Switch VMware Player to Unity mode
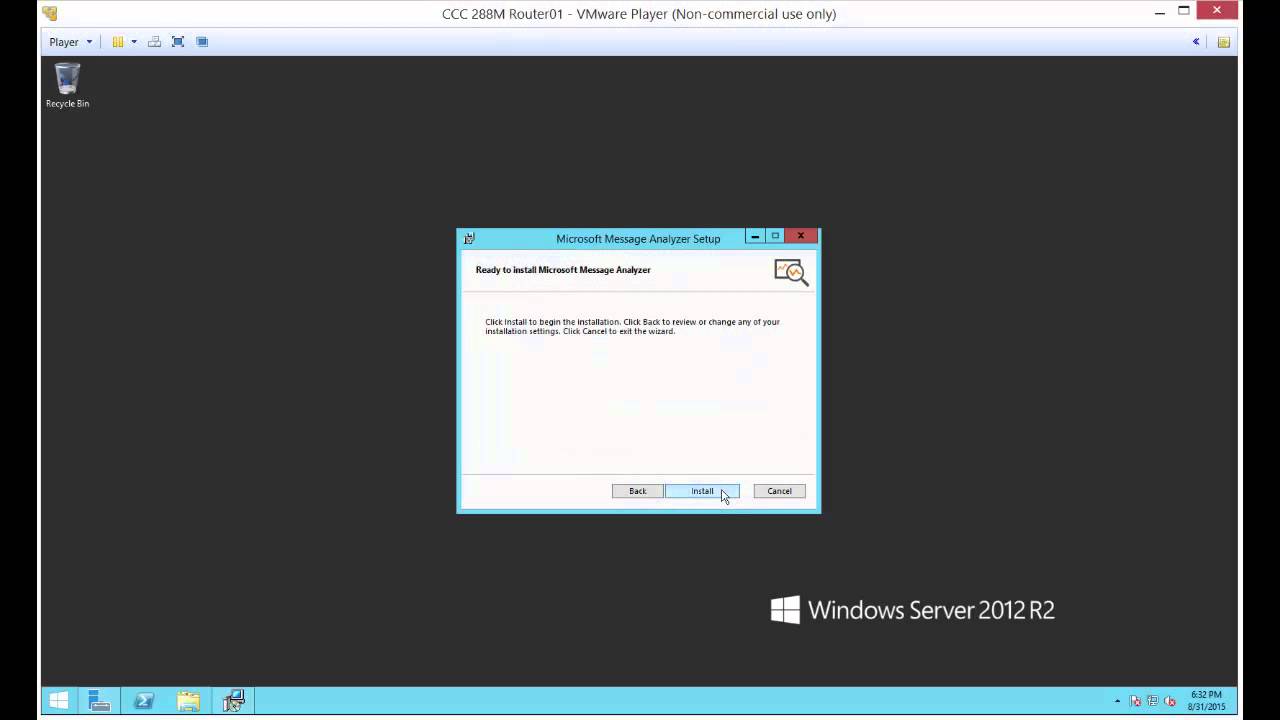The width and height of the screenshot is (1280, 720). 202,42
